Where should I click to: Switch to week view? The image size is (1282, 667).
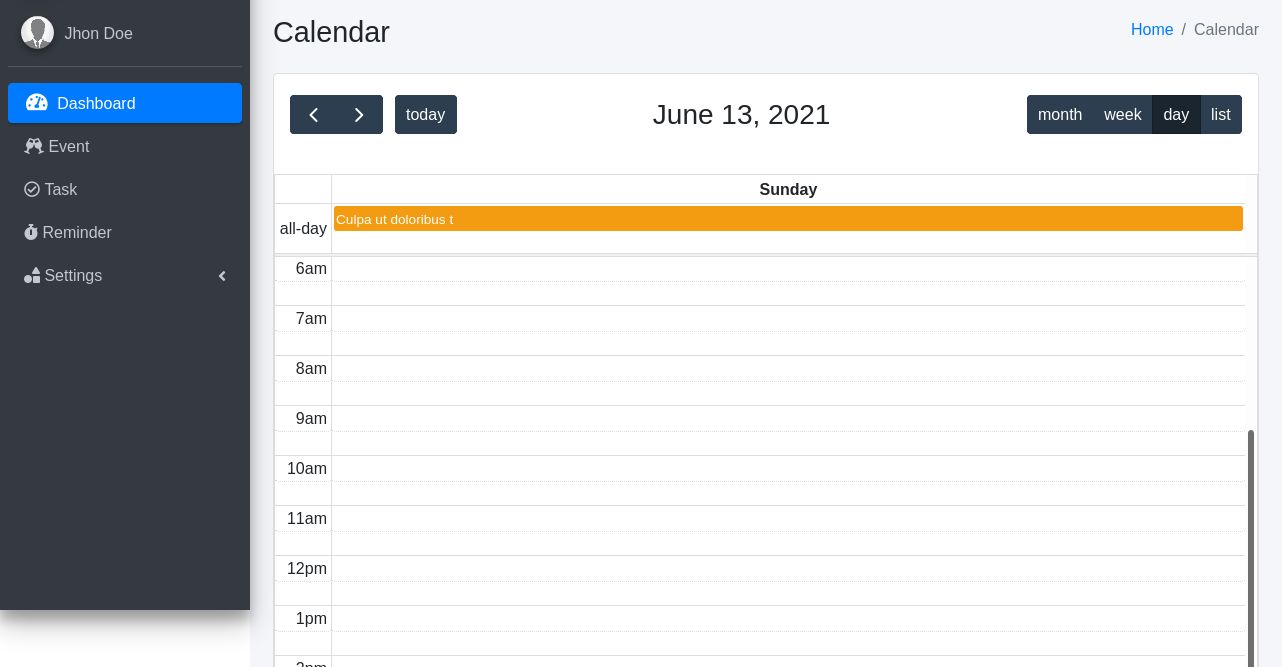(1122, 115)
